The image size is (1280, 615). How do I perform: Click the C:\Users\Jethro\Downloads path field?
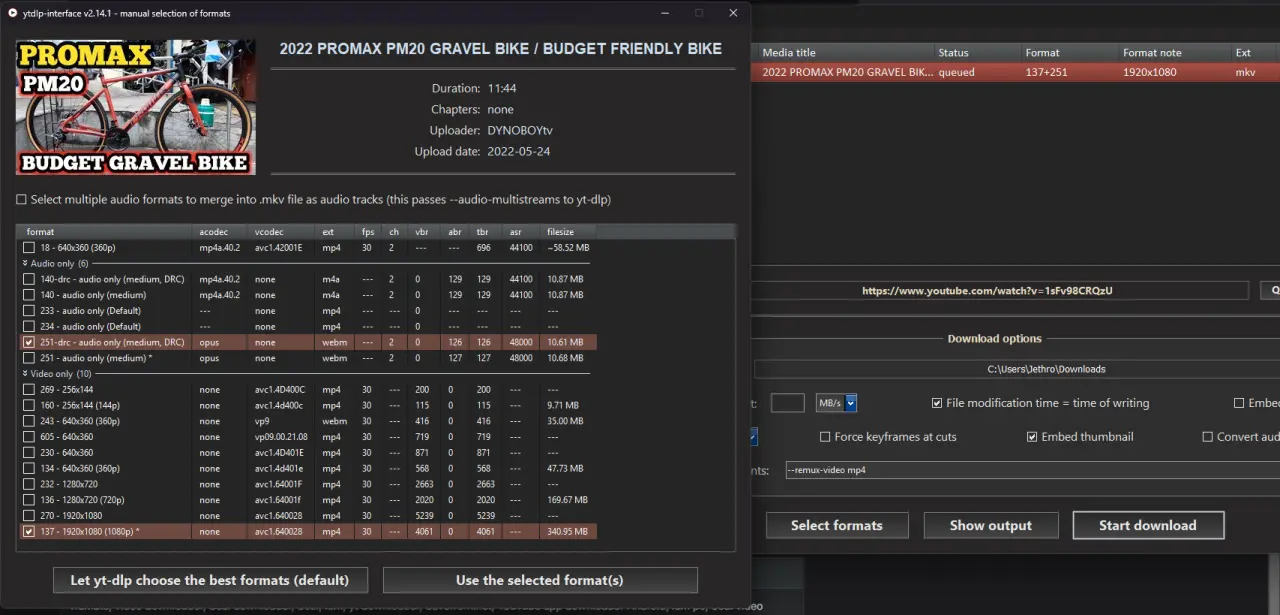[x=1017, y=369]
